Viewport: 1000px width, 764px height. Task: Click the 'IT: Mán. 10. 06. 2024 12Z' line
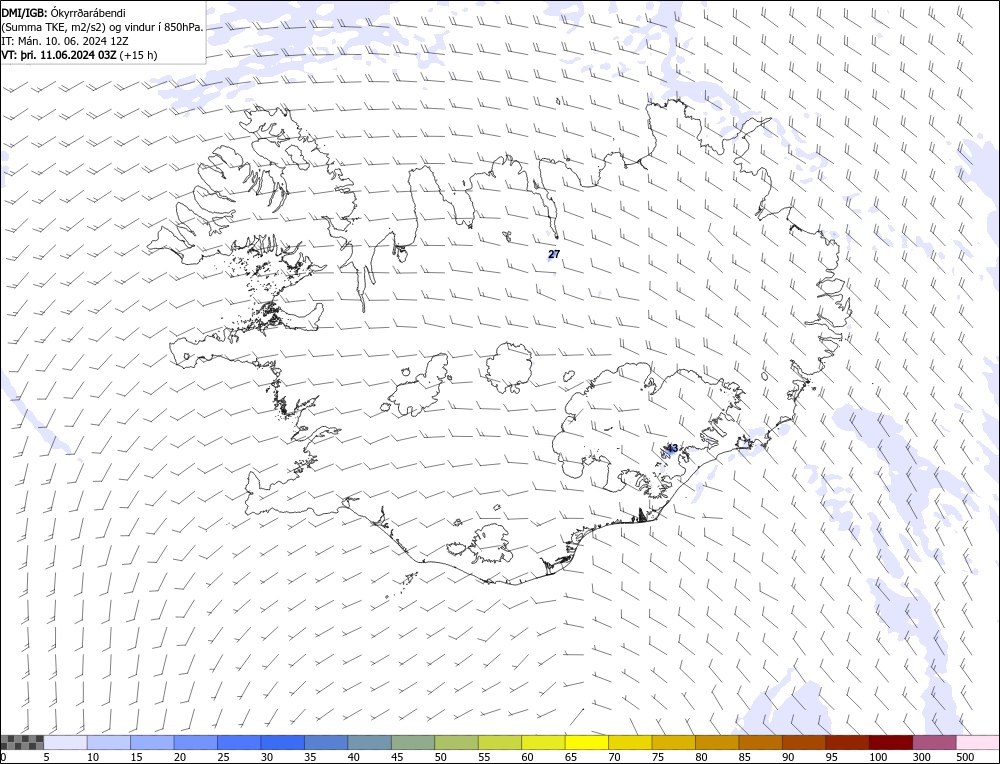coord(65,41)
